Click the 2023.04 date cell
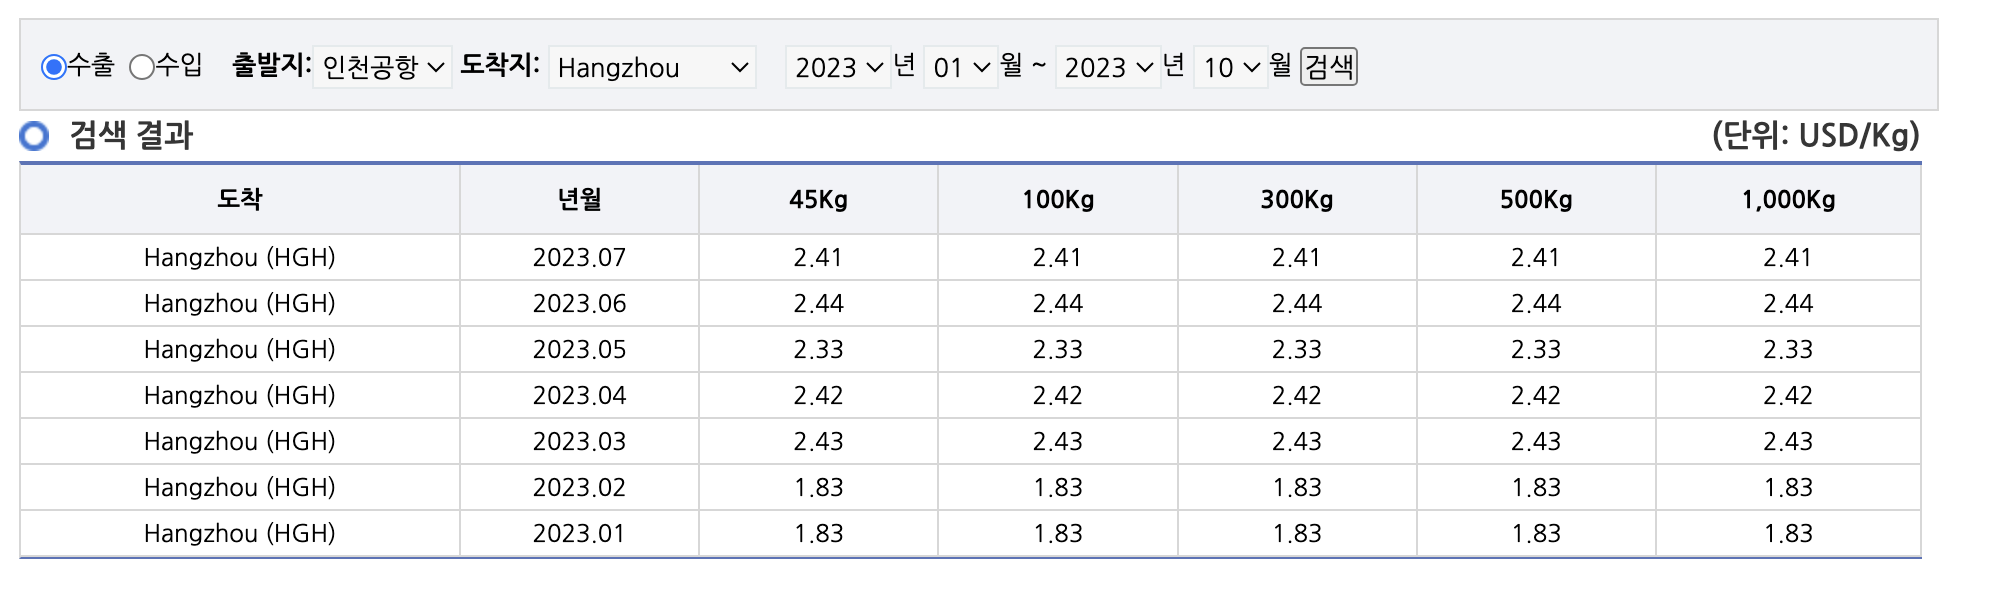 click(579, 396)
